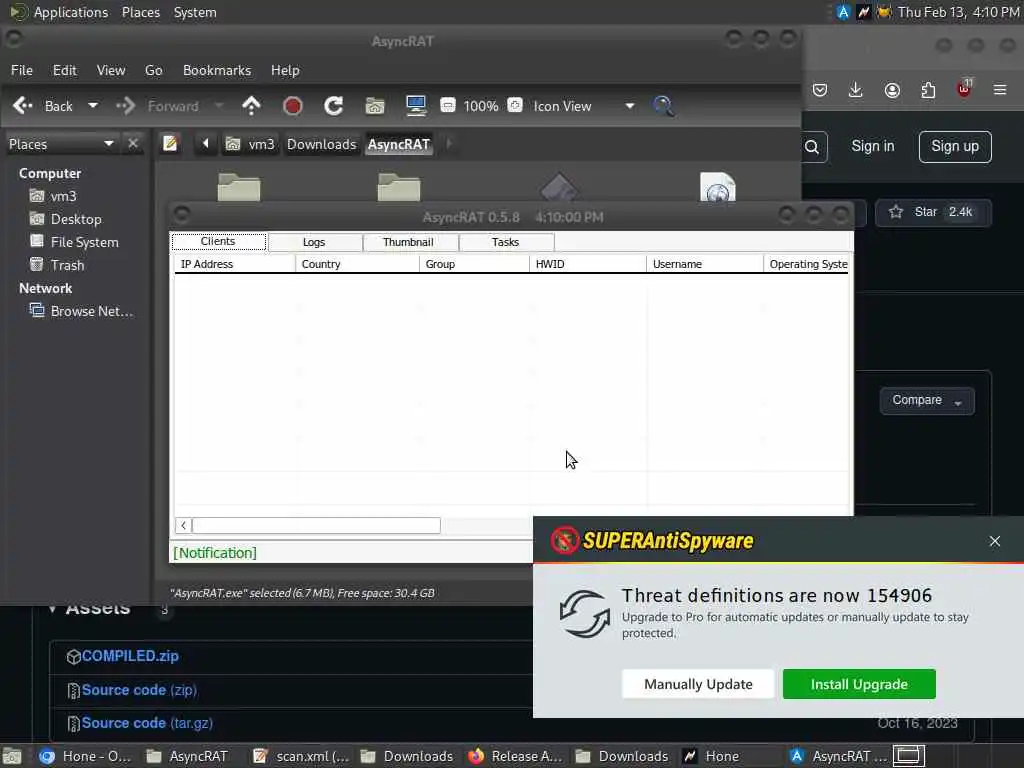The height and width of the screenshot is (768, 1024).
Task: Click the Computer toolbar icon
Action: pos(416,106)
